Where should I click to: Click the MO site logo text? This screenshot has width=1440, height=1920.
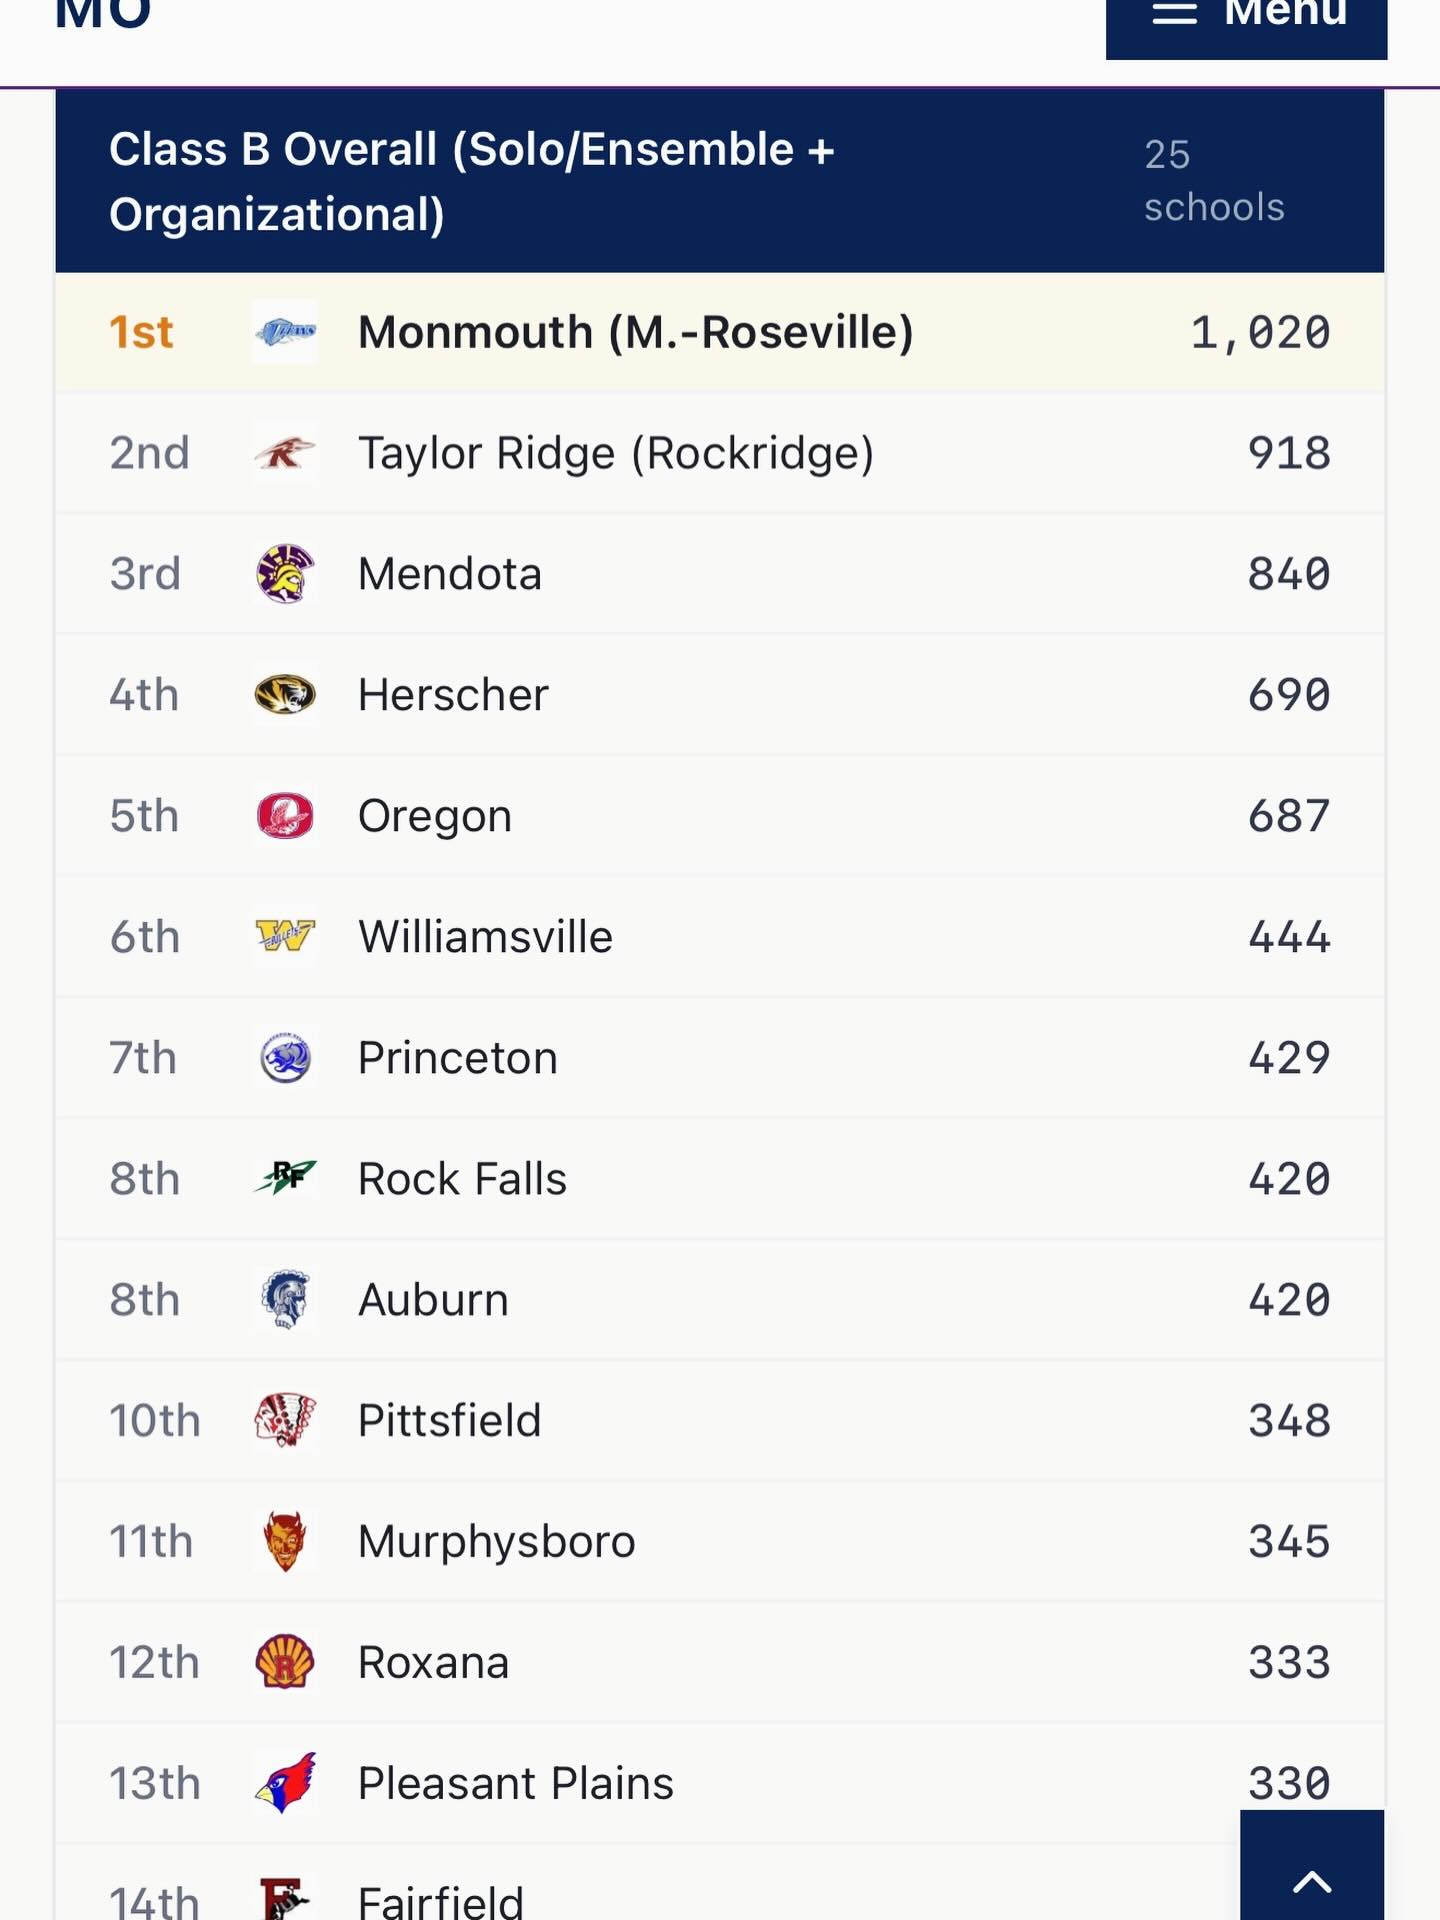103,15
